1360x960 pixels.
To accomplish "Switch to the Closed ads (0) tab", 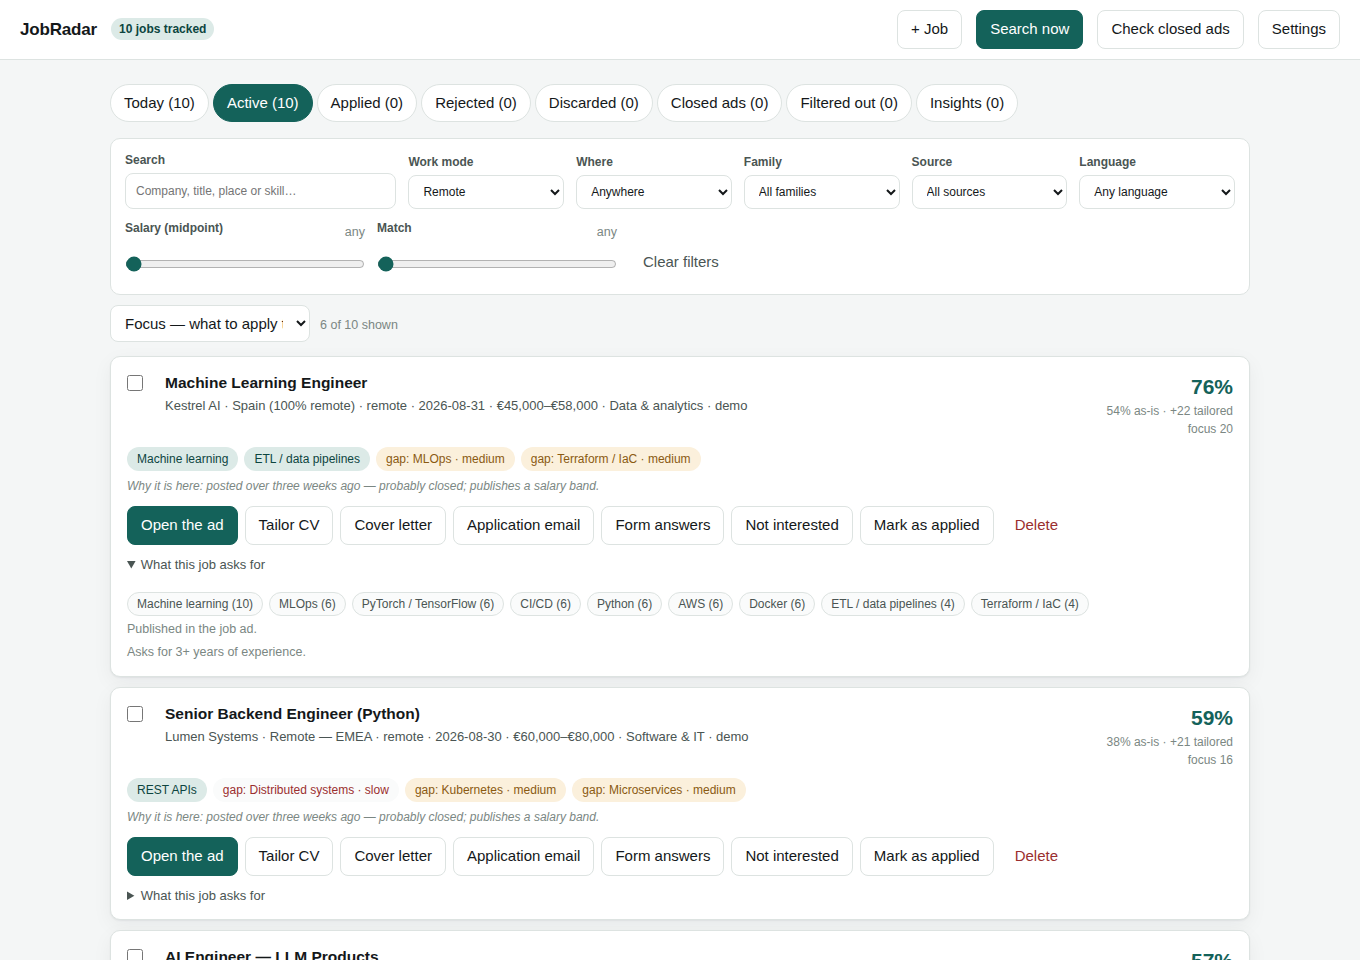I will pos(720,103).
